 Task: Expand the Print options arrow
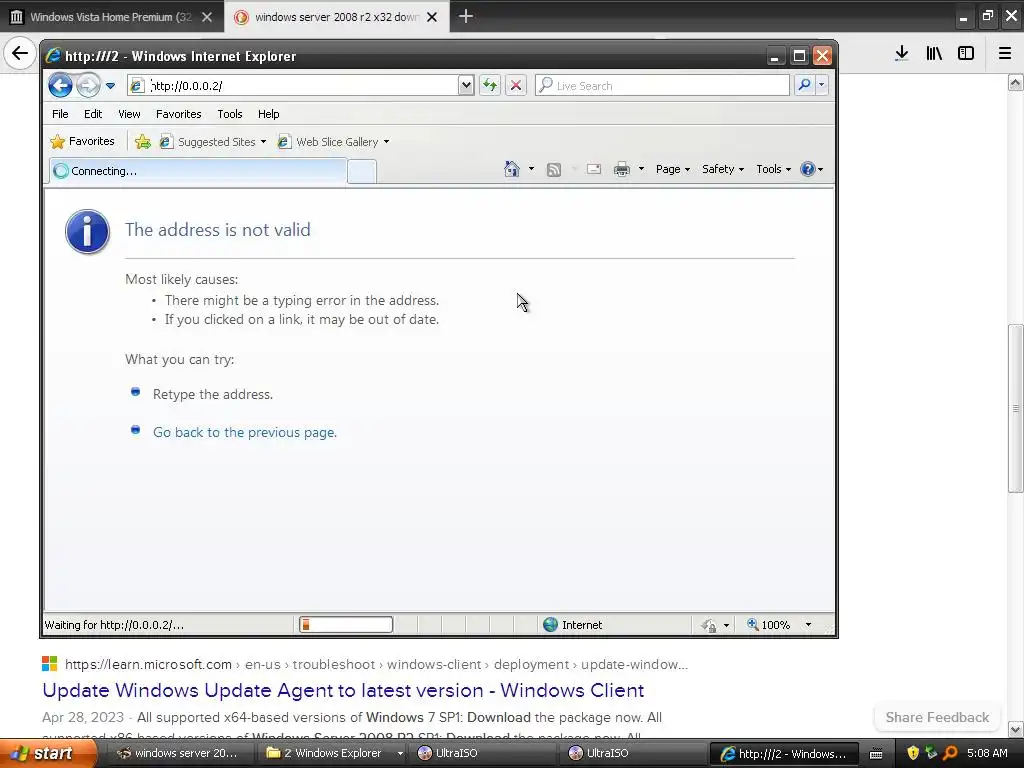(x=641, y=169)
